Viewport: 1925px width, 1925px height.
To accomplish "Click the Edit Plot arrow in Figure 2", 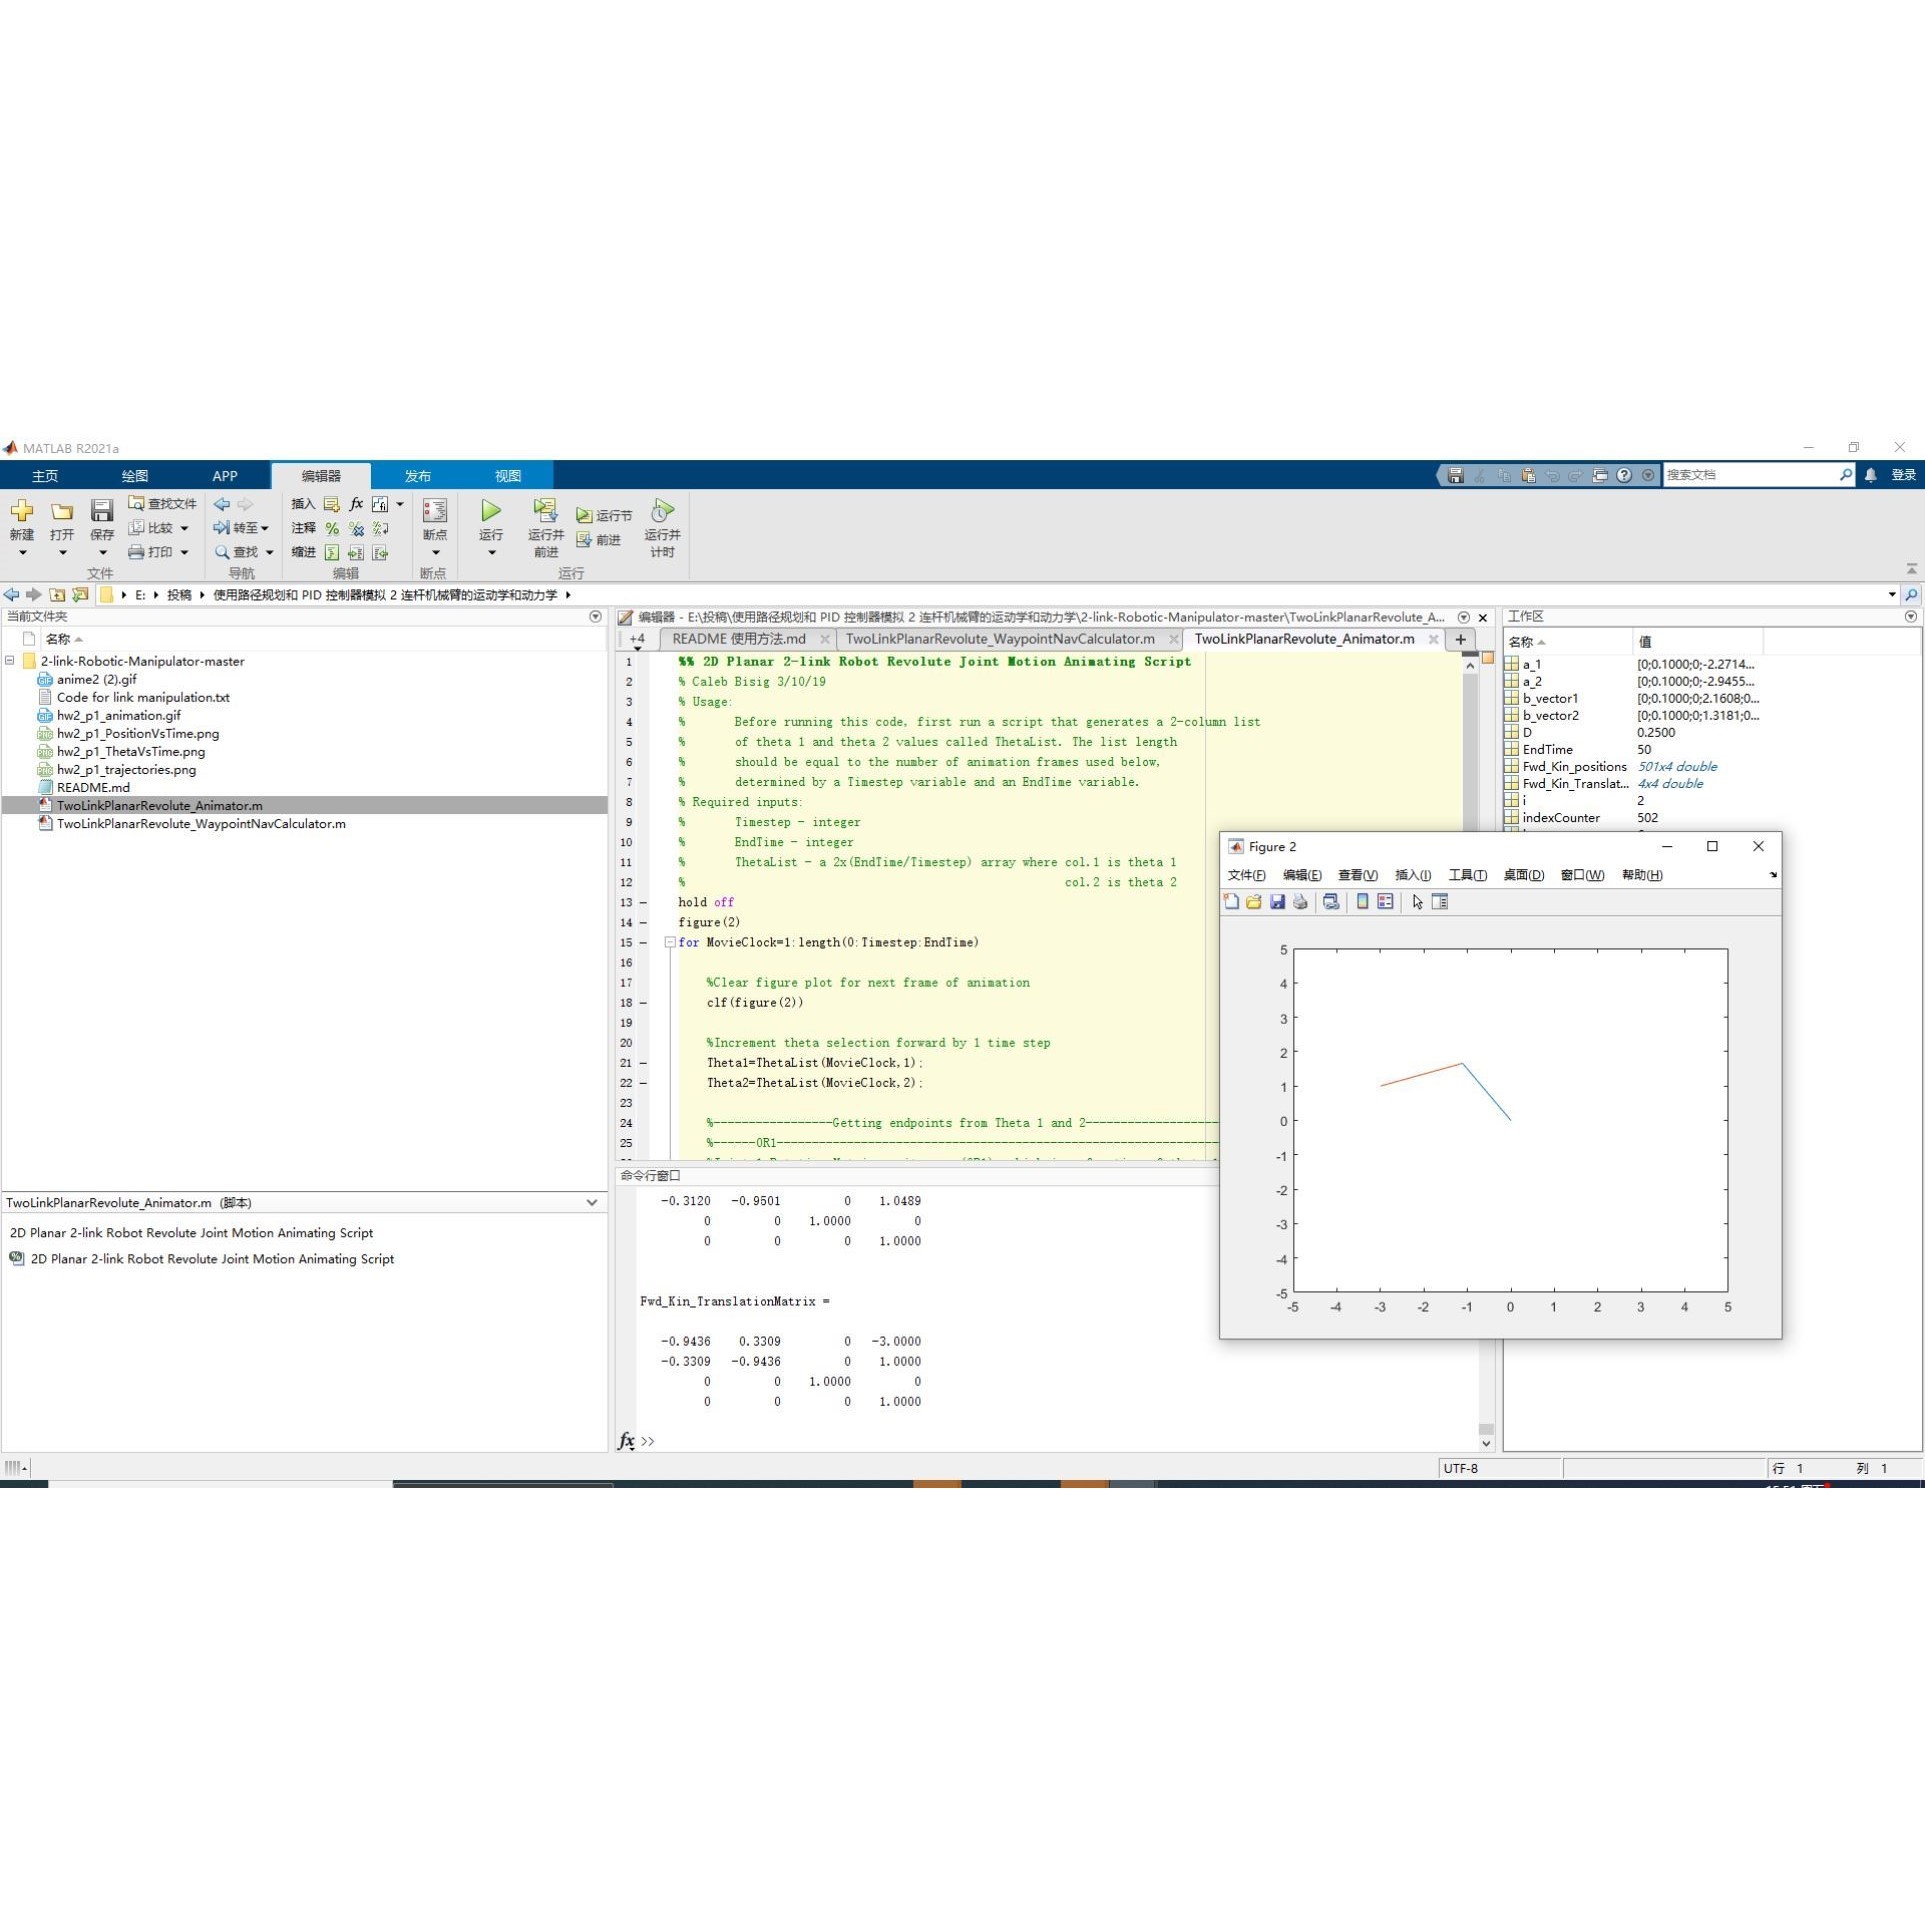I will pyautogui.click(x=1417, y=902).
